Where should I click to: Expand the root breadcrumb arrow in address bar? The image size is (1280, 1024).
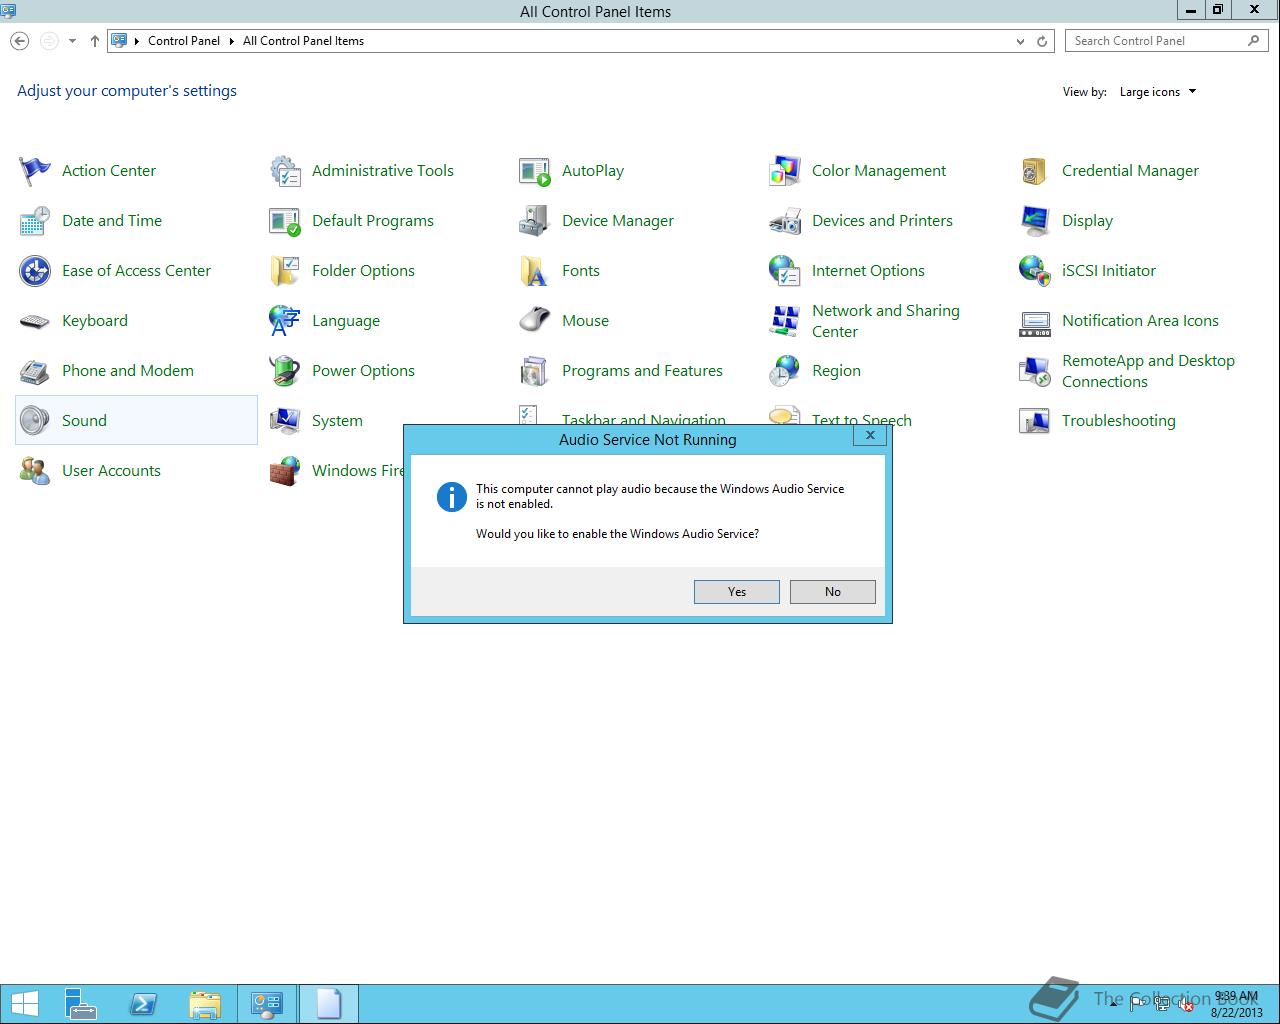click(x=137, y=41)
